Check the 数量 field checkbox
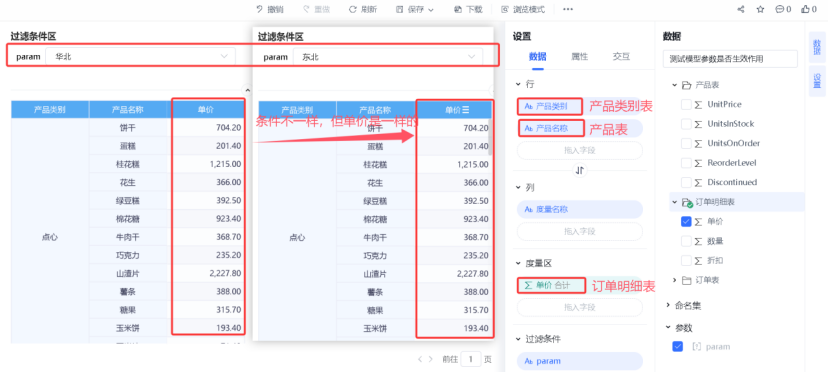The width and height of the screenshot is (829, 372). (686, 241)
